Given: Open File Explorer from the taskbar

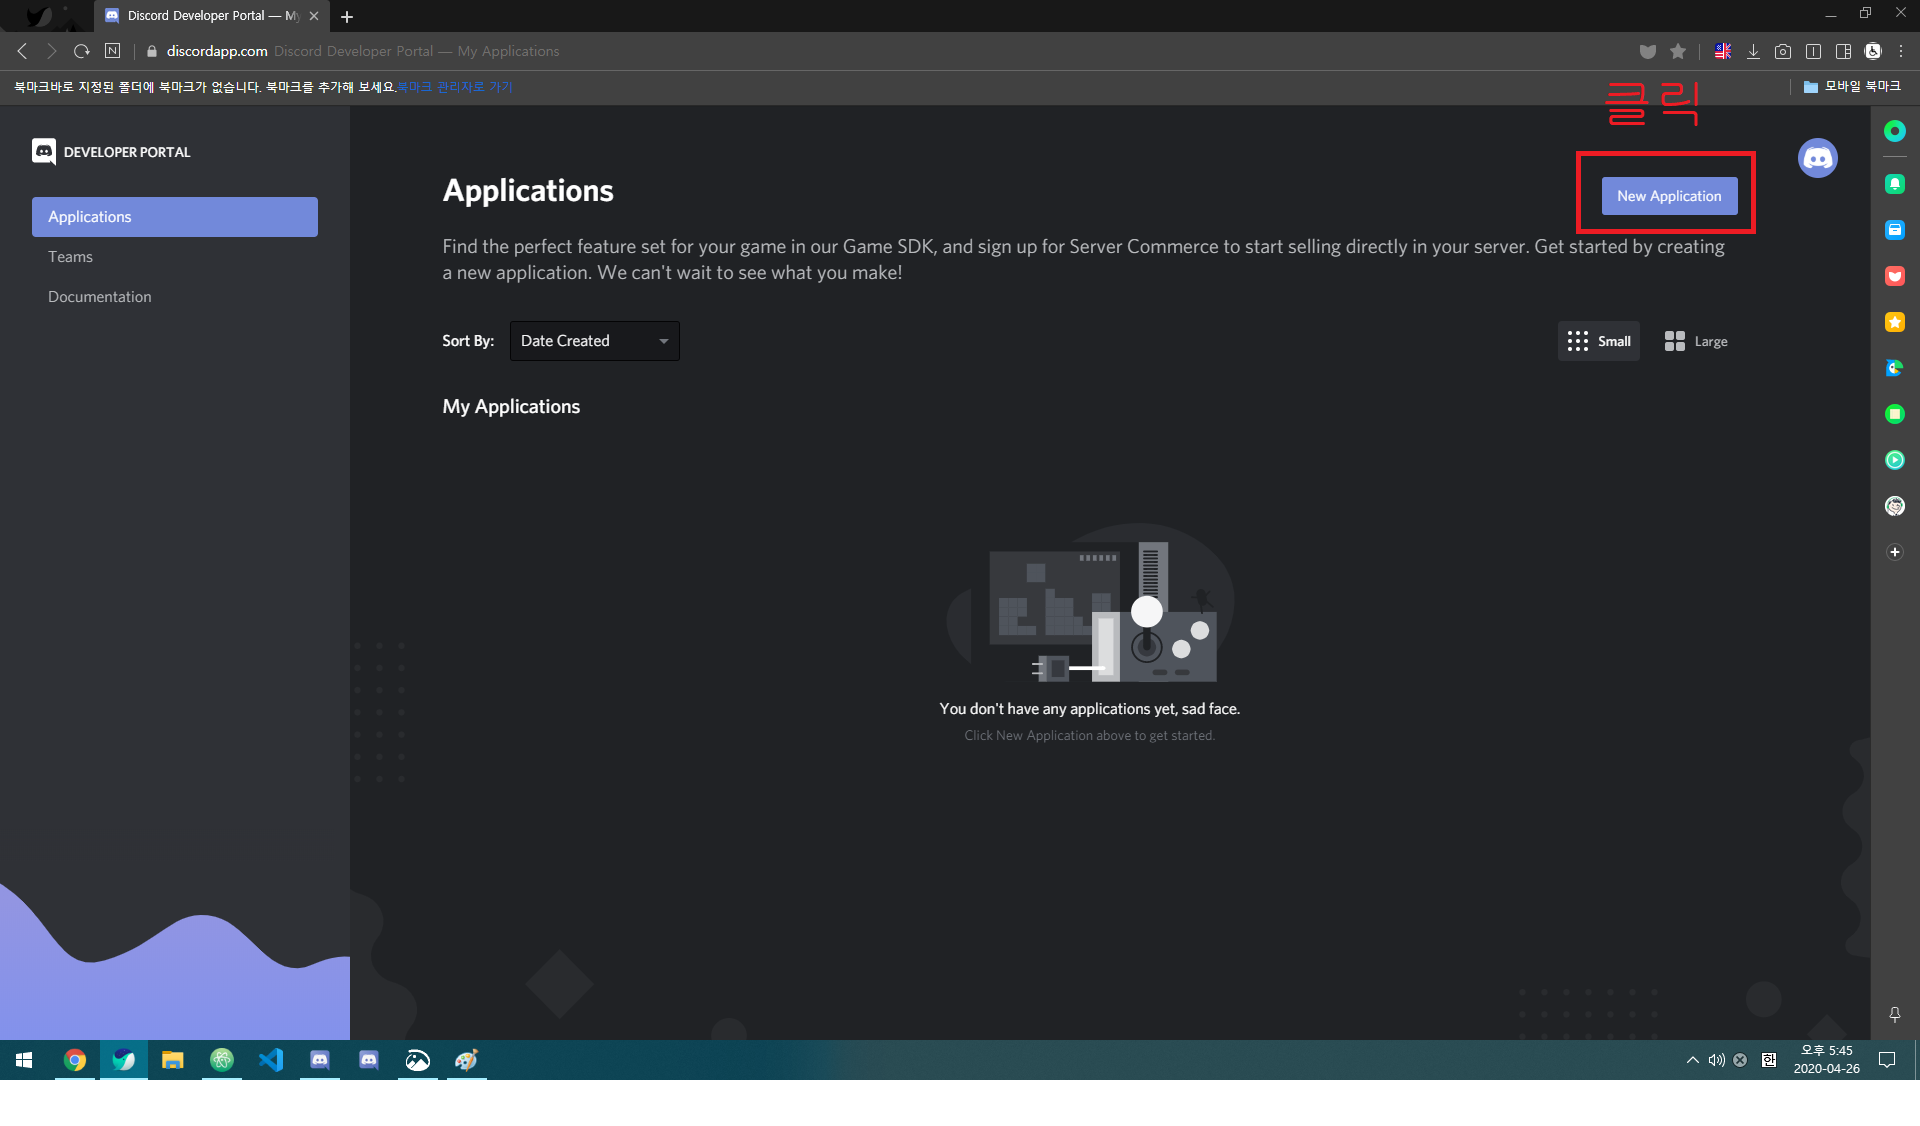Looking at the screenshot, I should 173,1060.
